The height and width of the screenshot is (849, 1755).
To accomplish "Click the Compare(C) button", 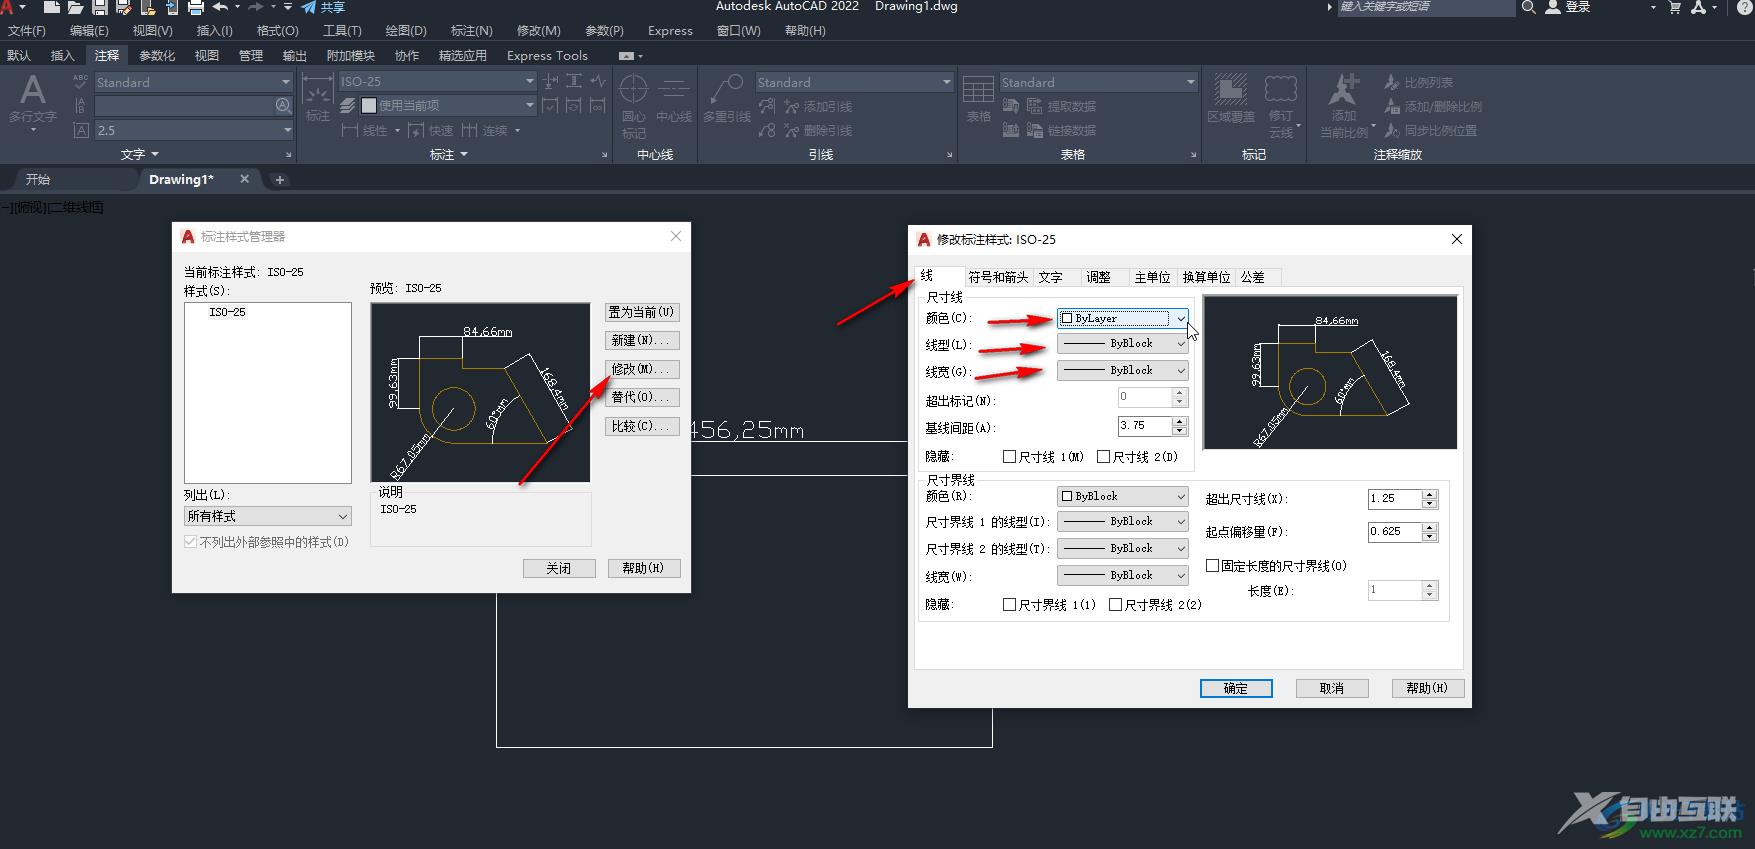I will [x=642, y=426].
